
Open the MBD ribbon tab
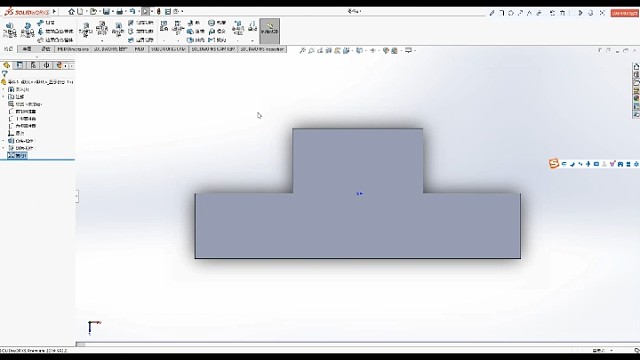pyautogui.click(x=139, y=49)
